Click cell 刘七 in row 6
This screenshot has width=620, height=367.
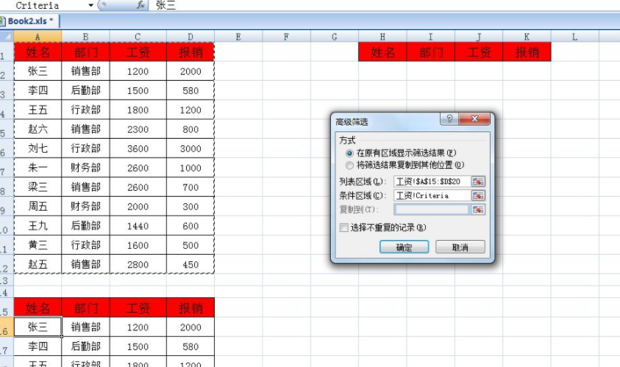[x=38, y=148]
